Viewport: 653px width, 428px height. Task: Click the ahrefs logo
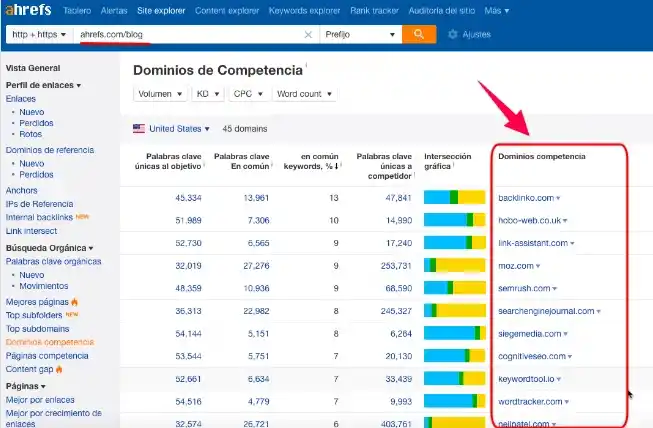(28, 9)
